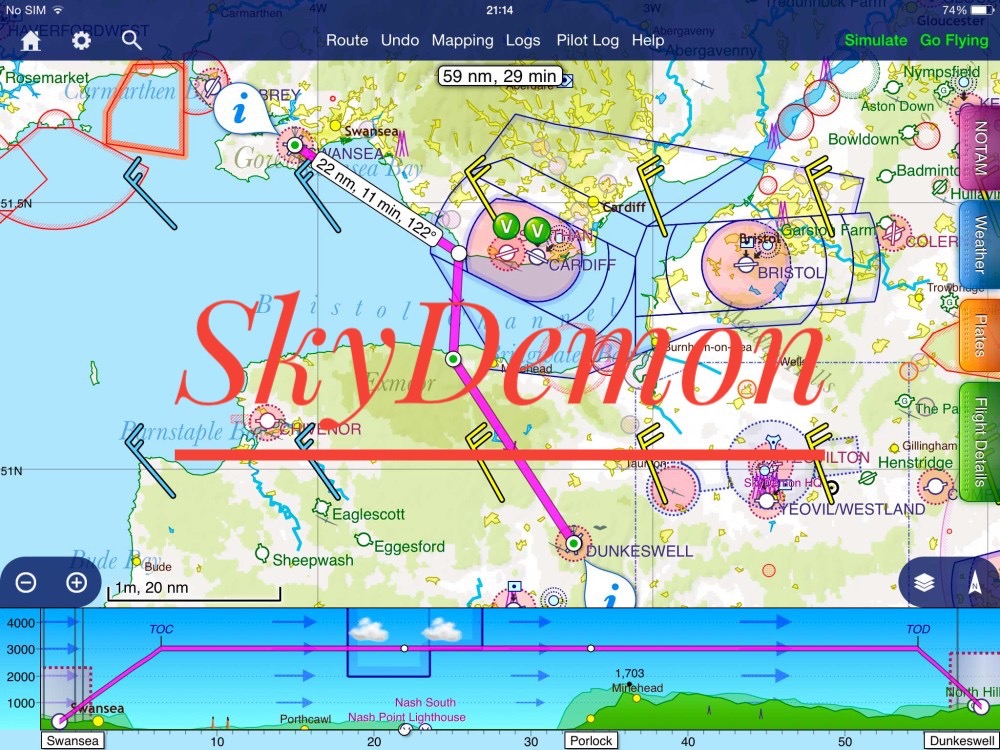Select the white turning-point waypoint near Cardiff
Viewport: 1000px width, 750px height.
(459, 253)
